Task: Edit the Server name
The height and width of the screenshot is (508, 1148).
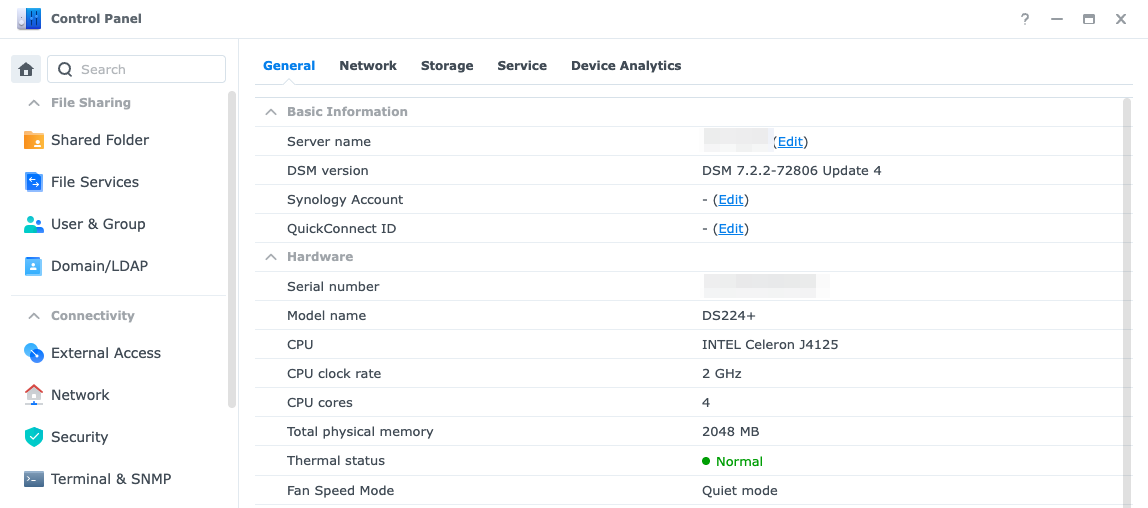Action: [x=790, y=141]
